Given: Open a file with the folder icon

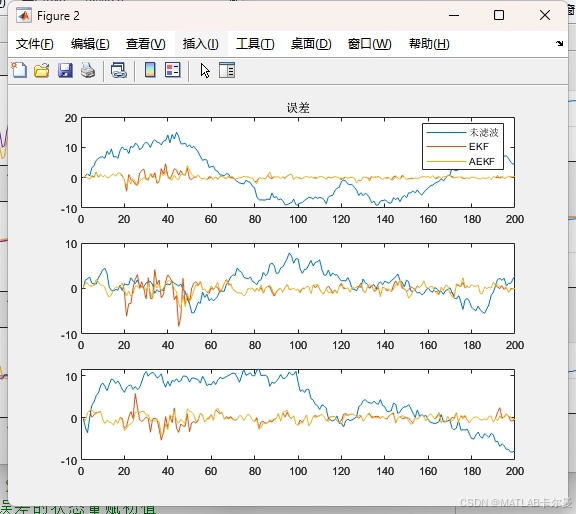Looking at the screenshot, I should pyautogui.click(x=42, y=70).
